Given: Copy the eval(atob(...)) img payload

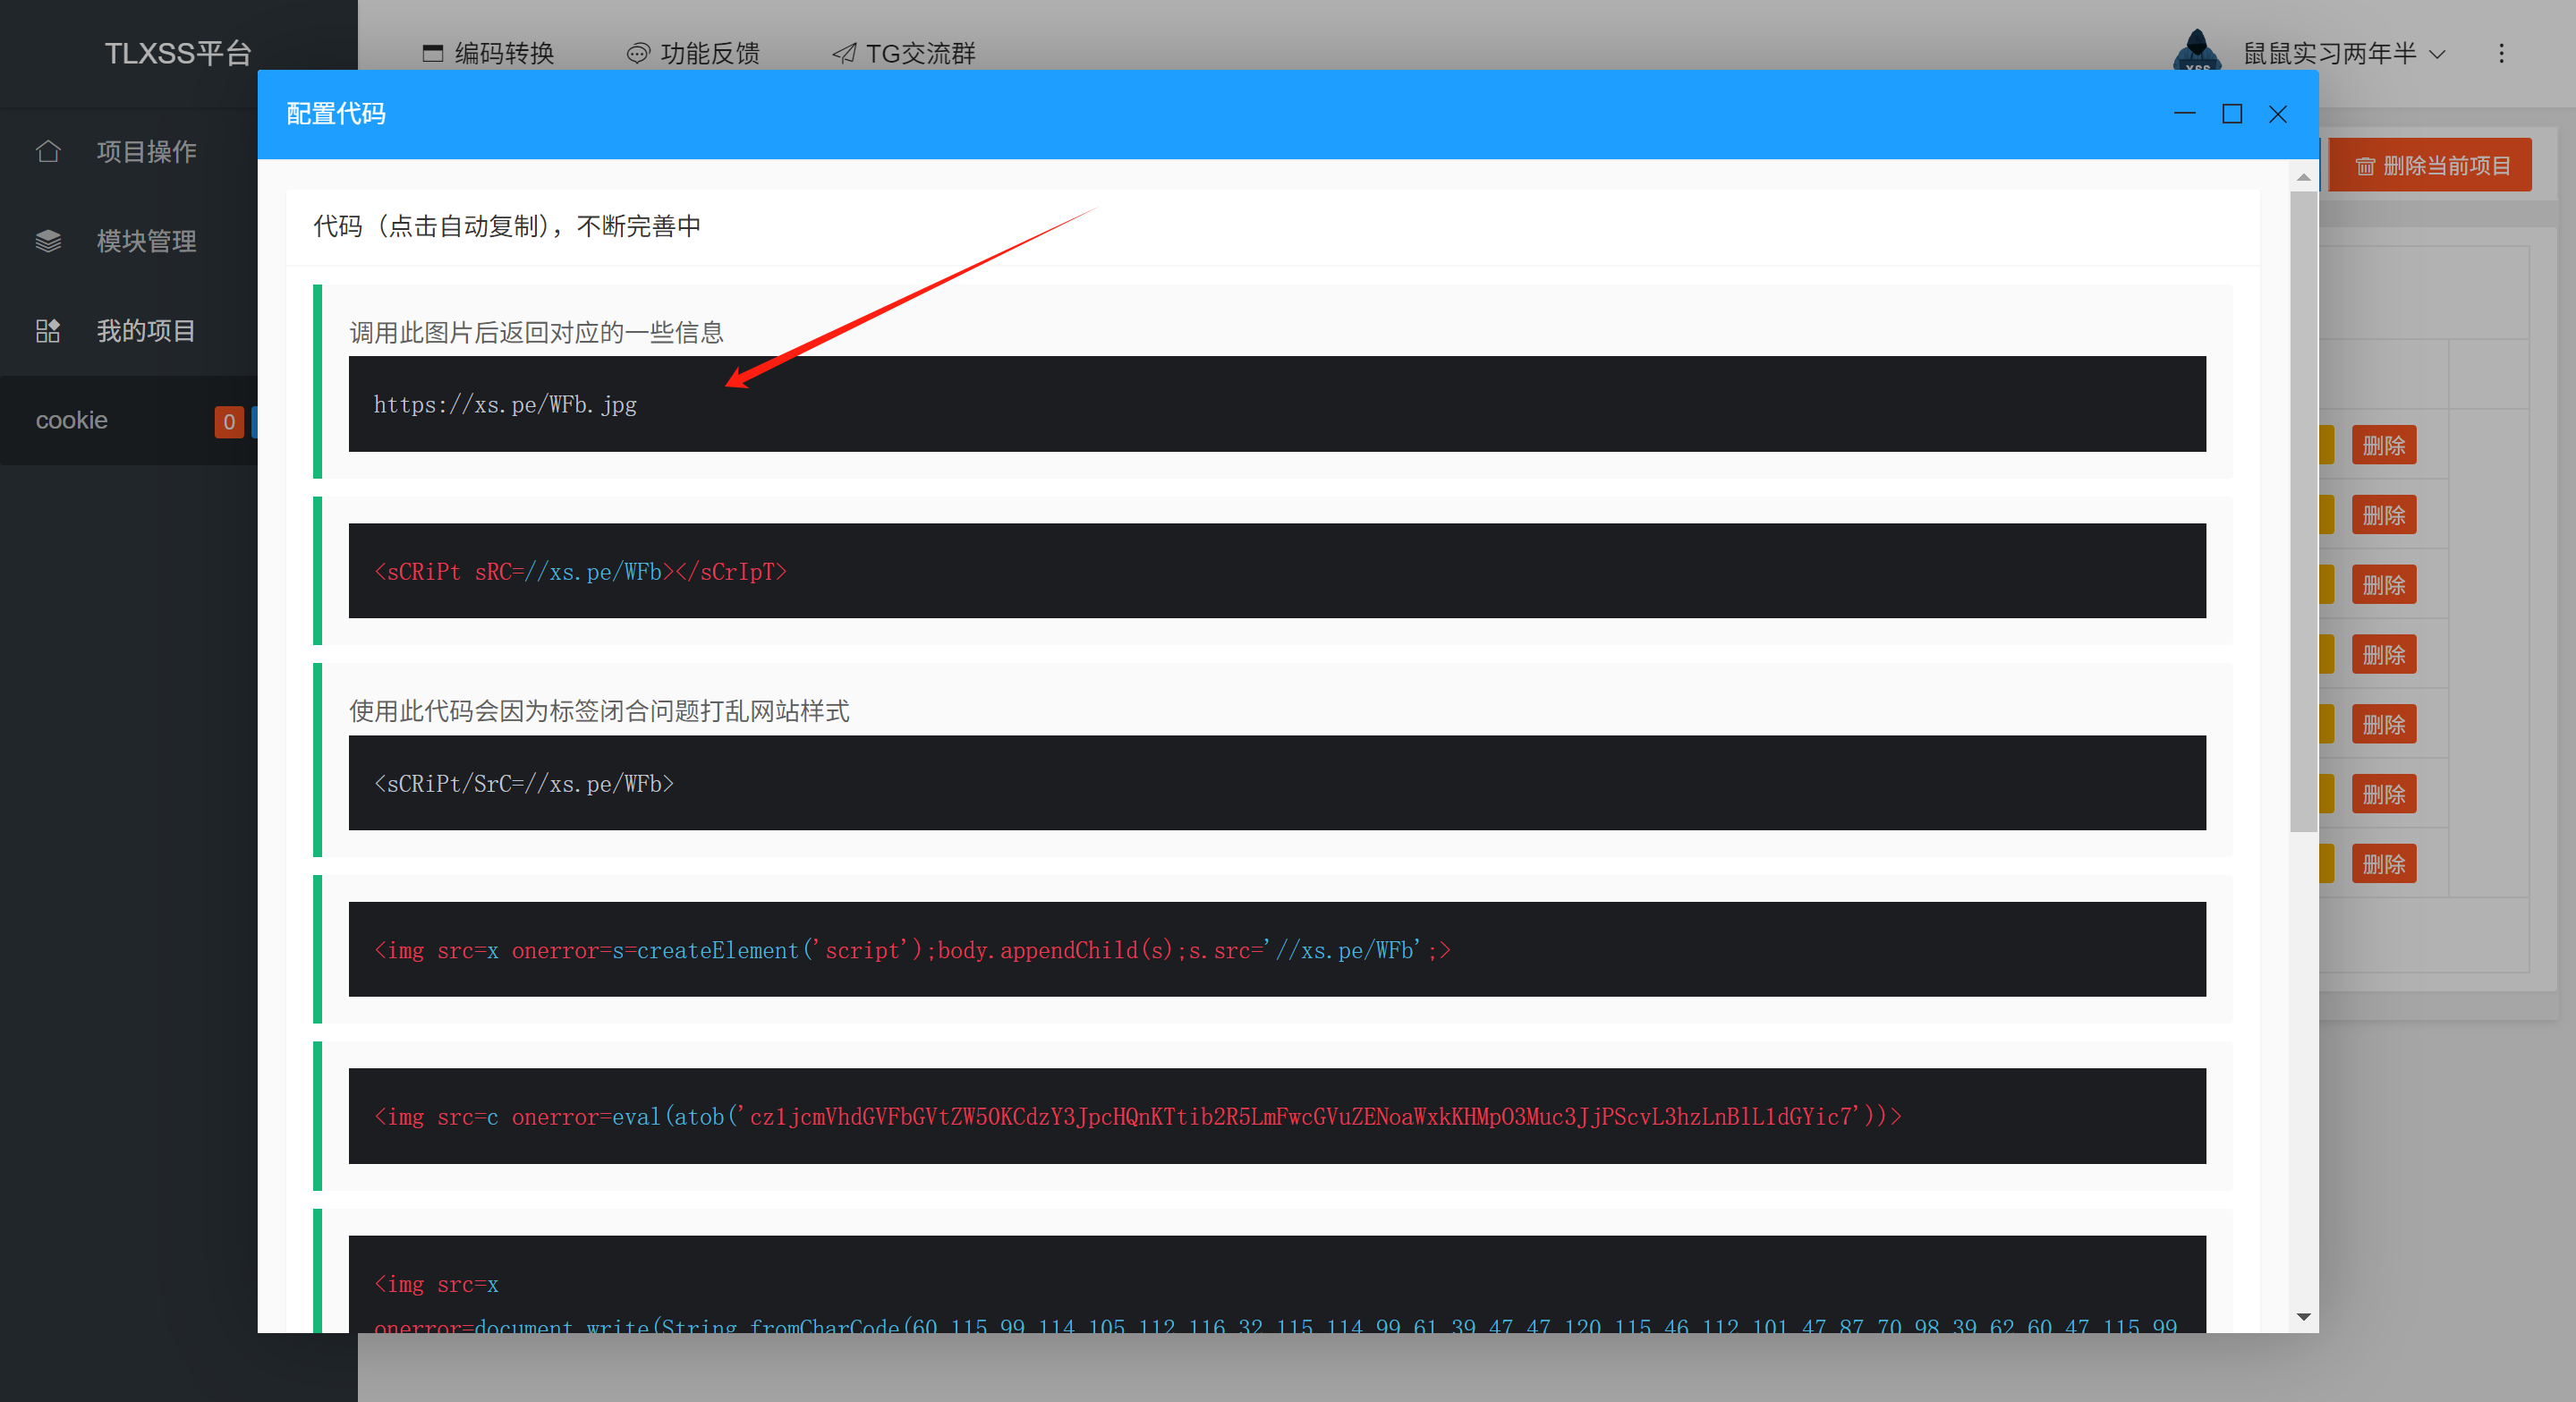Looking at the screenshot, I should pos(1276,1116).
